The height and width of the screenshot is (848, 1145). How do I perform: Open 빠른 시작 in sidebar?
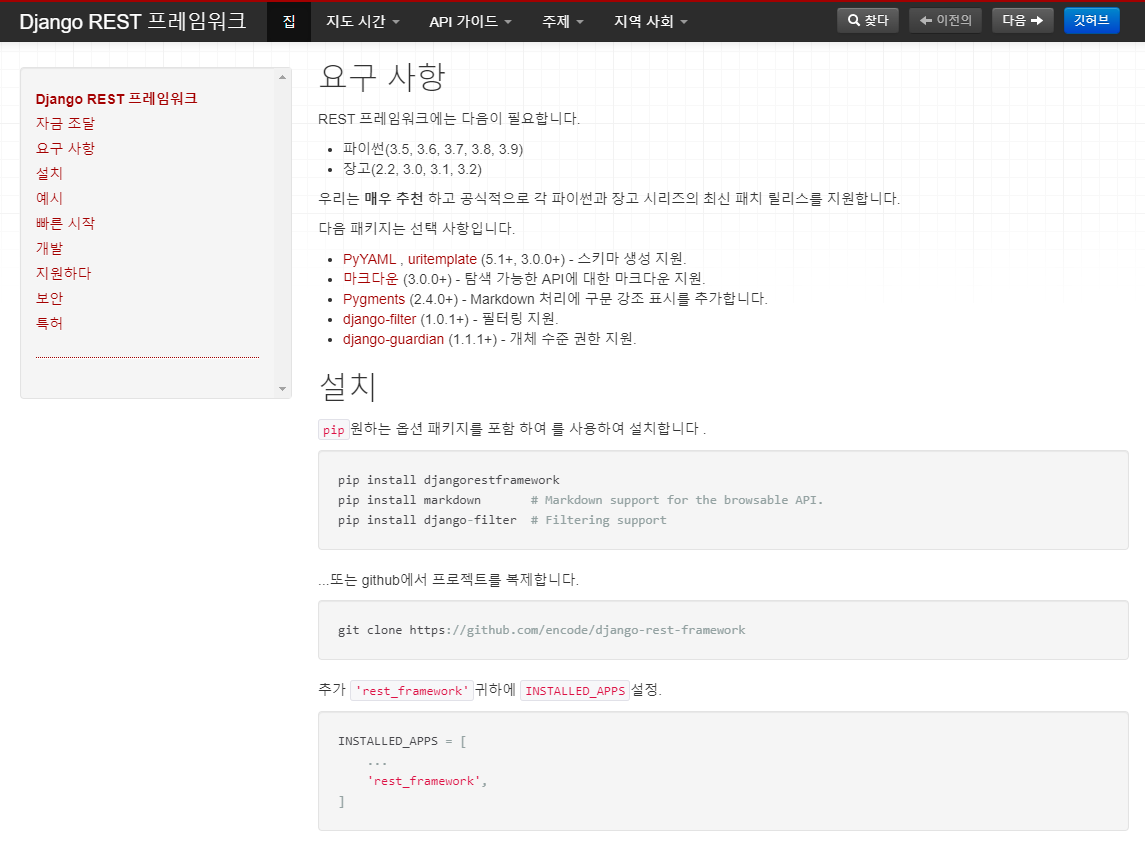65,223
